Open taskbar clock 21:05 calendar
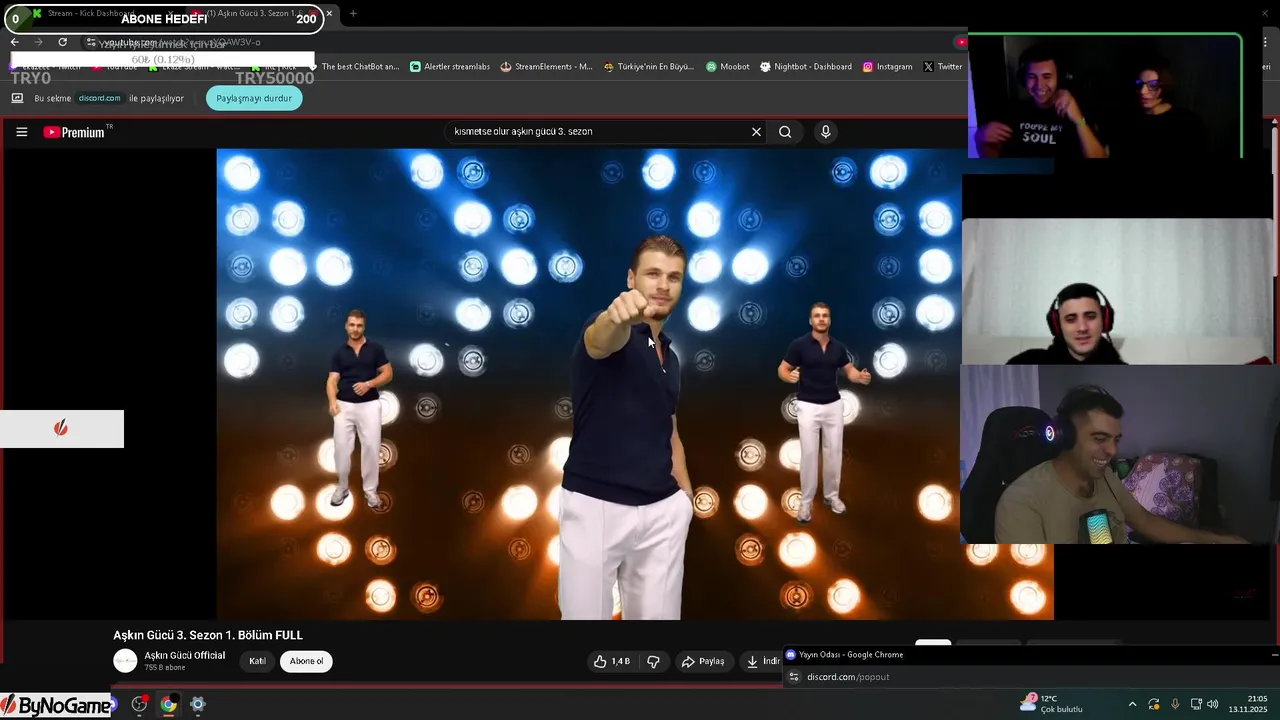Screen dimensions: 1280x720 (x=1248, y=704)
